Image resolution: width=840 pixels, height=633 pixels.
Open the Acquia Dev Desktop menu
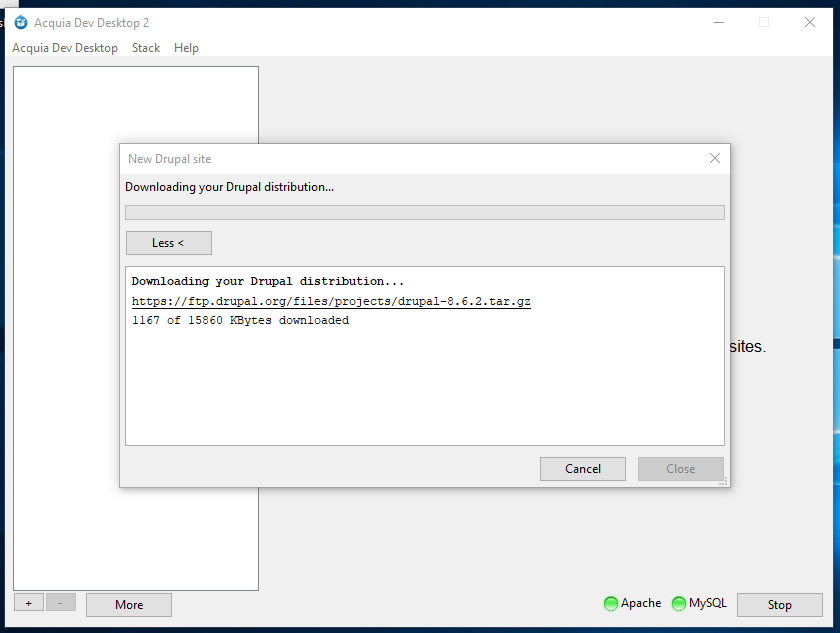pos(65,48)
